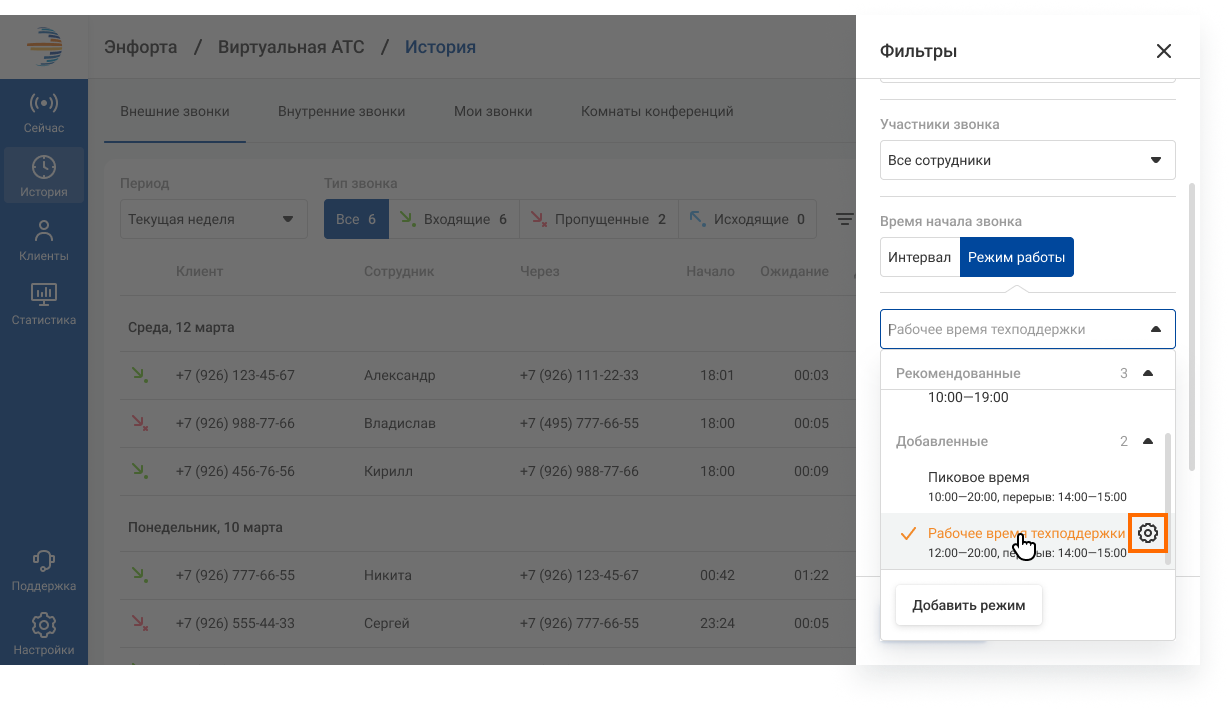Collapse the Добавленные group
This screenshot has width=1230, height=710.
tap(1147, 441)
